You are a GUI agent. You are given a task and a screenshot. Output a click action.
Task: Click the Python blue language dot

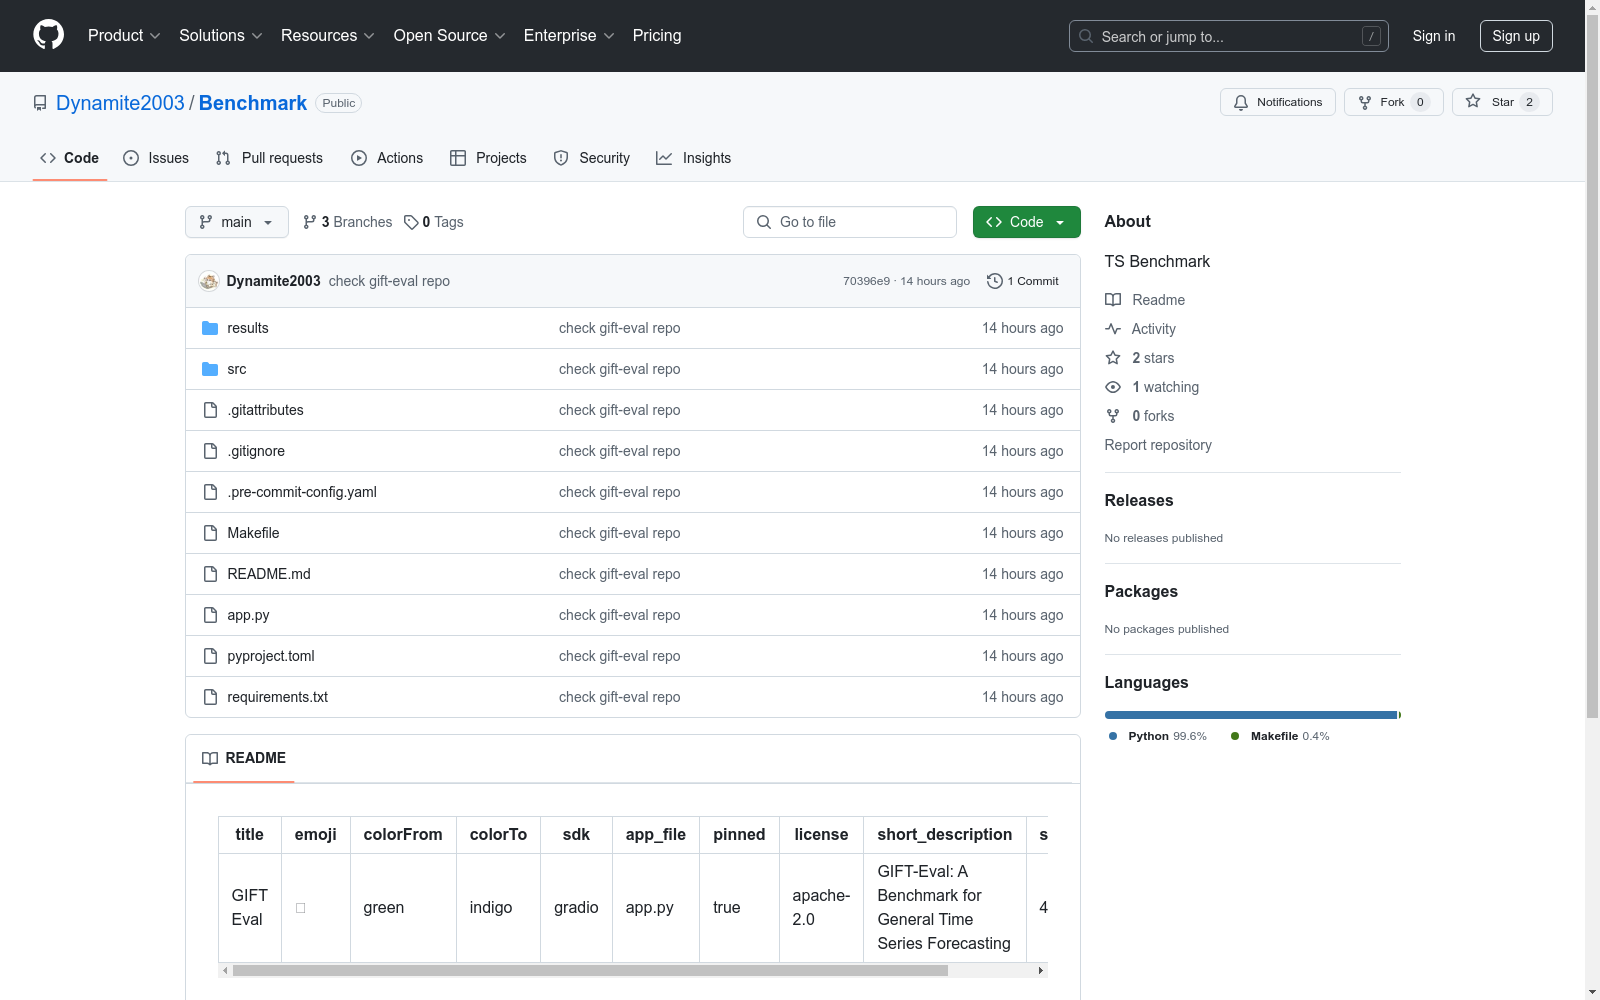point(1113,736)
